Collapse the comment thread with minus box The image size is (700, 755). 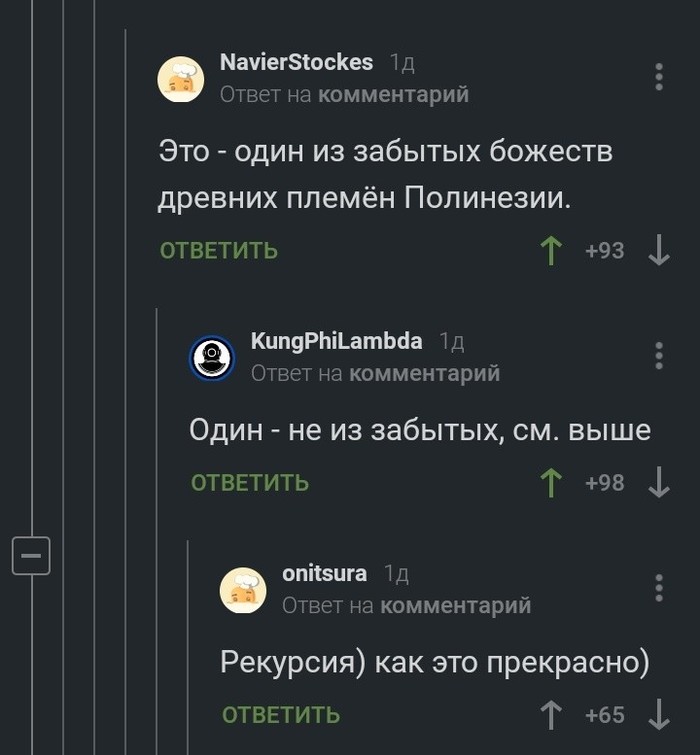point(31,555)
